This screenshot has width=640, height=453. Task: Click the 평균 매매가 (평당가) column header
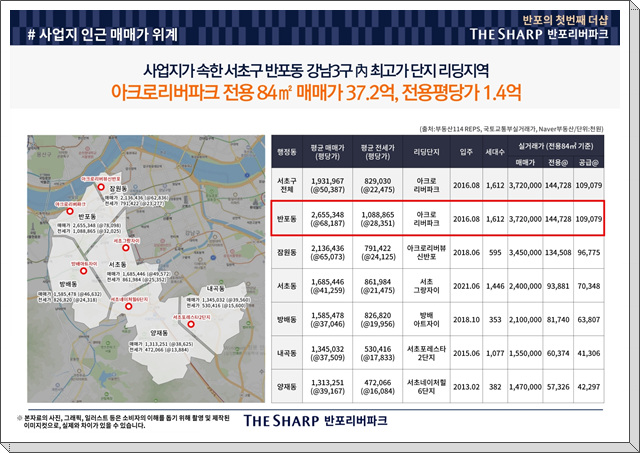tap(327, 152)
